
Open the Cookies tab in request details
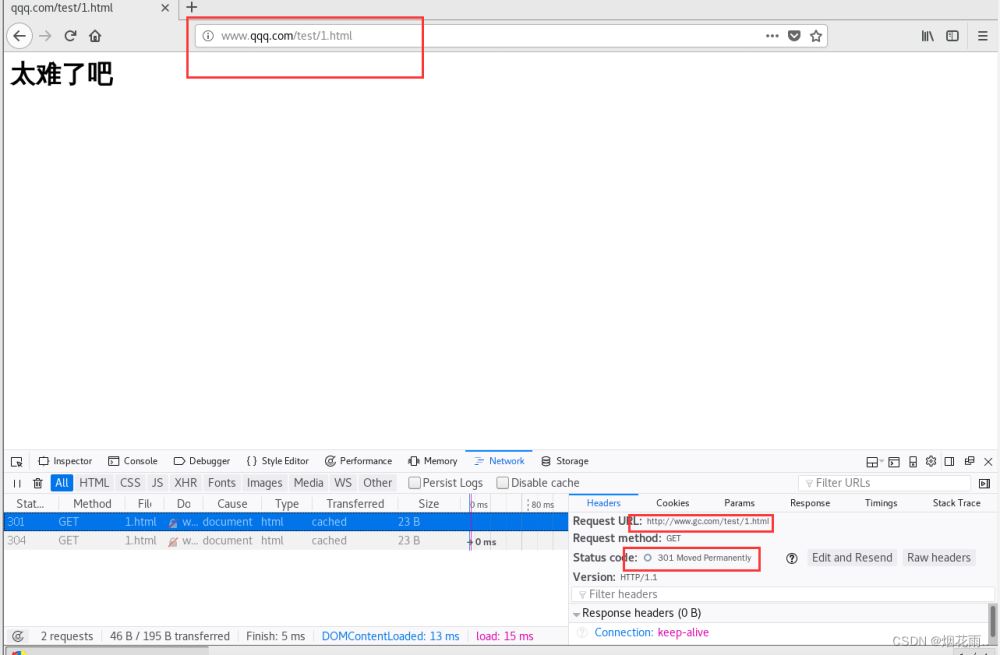coord(672,503)
